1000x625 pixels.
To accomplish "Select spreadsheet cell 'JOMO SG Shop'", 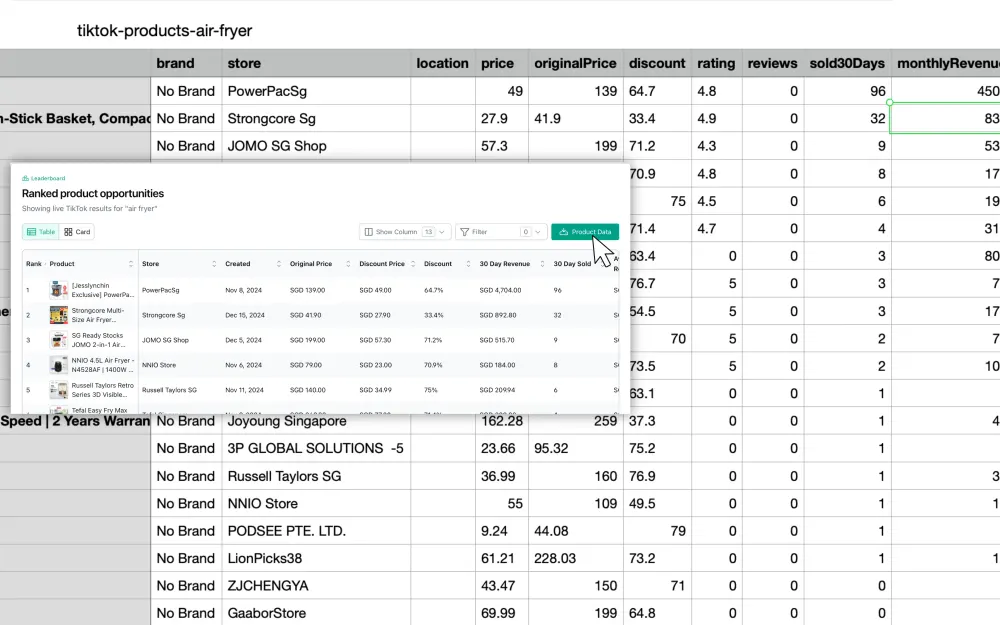I will pos(316,146).
